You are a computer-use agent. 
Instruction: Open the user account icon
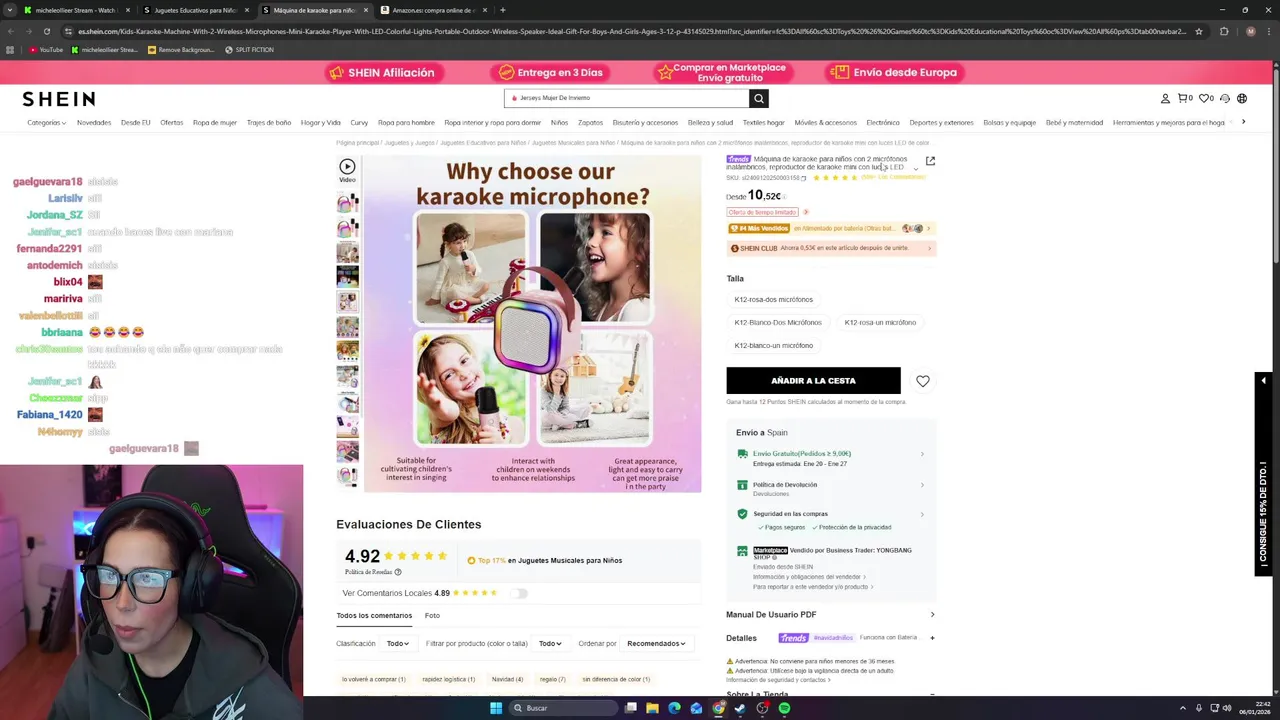point(1165,98)
